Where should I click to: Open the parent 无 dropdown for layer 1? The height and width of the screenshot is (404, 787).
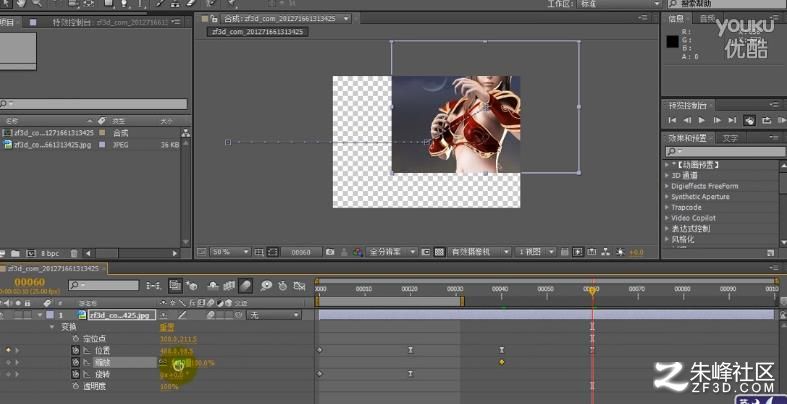pos(274,315)
